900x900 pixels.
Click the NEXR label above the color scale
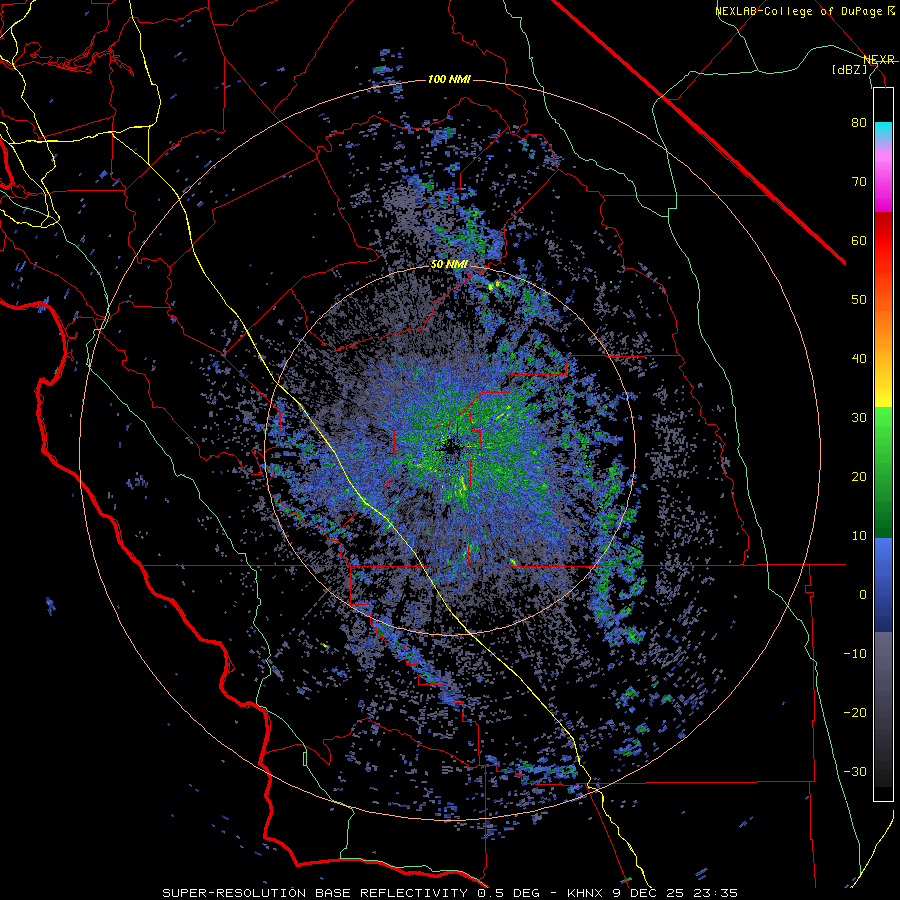[878, 59]
